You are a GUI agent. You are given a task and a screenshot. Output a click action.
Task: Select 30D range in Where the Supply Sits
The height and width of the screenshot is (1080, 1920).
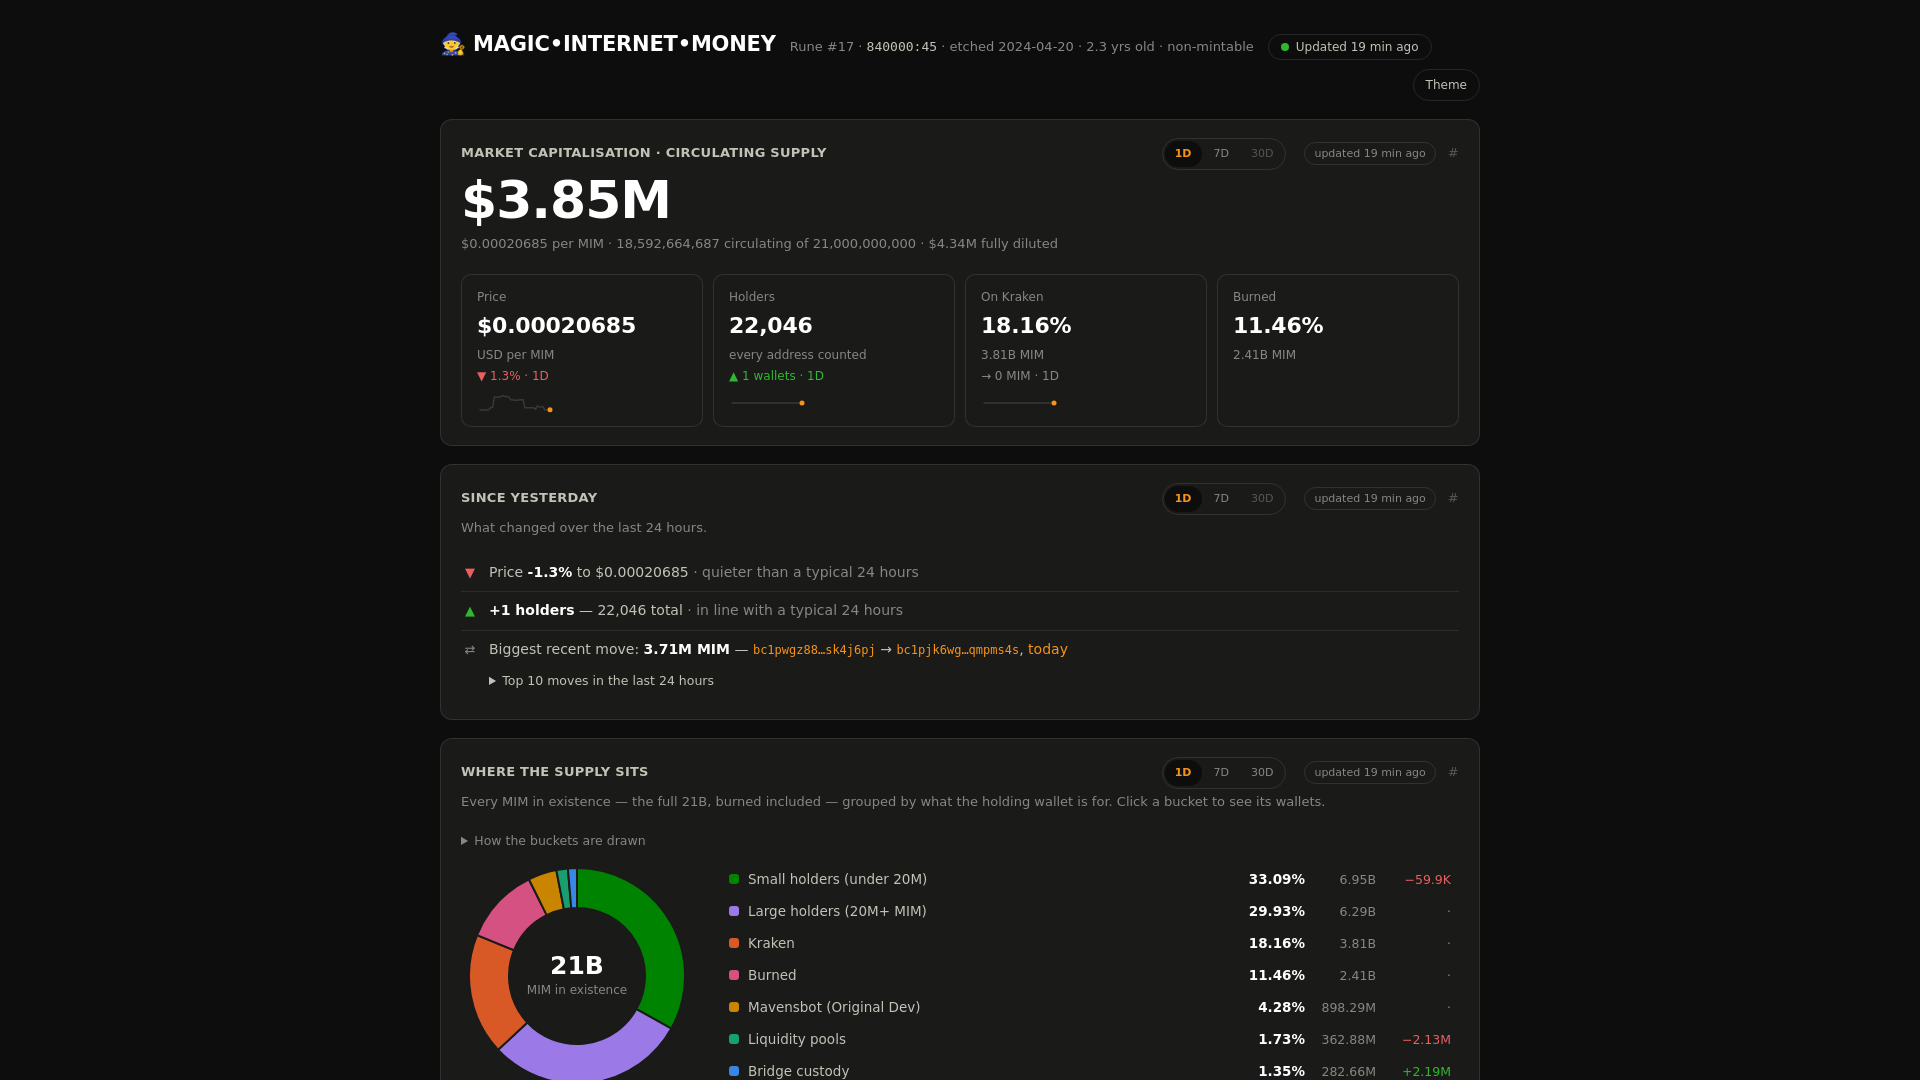pos(1262,773)
